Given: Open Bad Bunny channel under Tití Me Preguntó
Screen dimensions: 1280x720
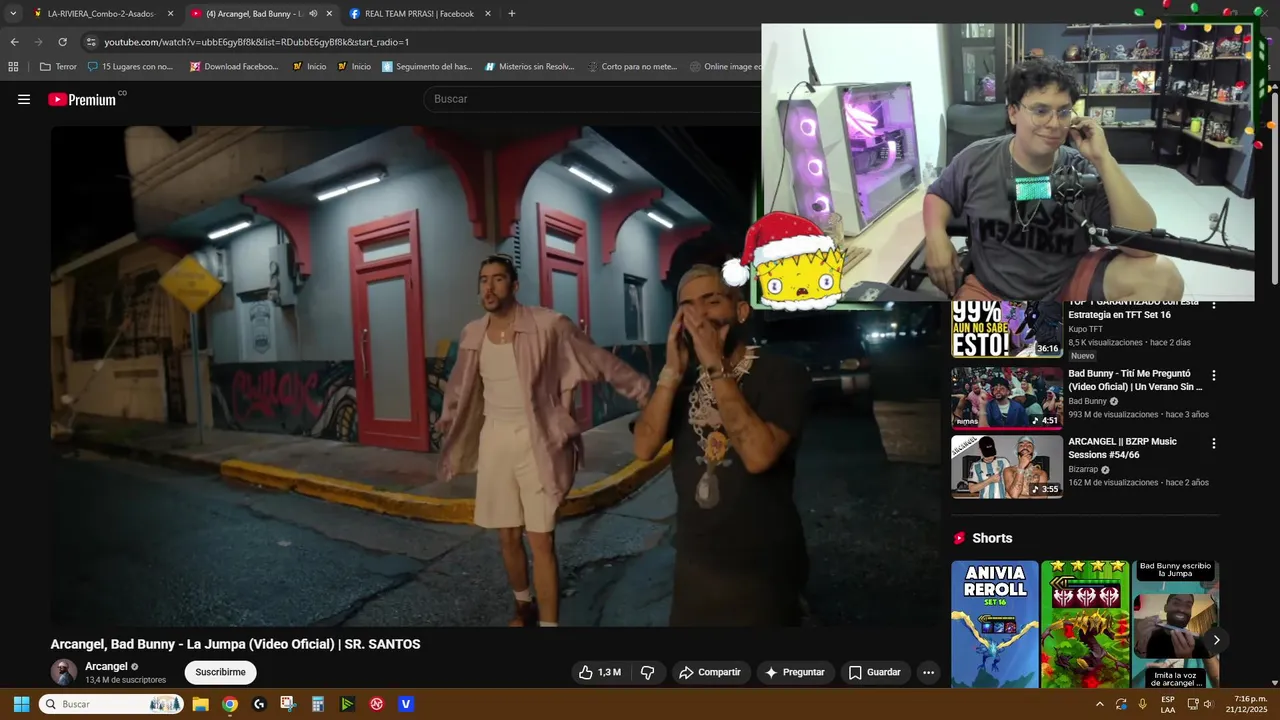Looking at the screenshot, I should pos(1087,401).
